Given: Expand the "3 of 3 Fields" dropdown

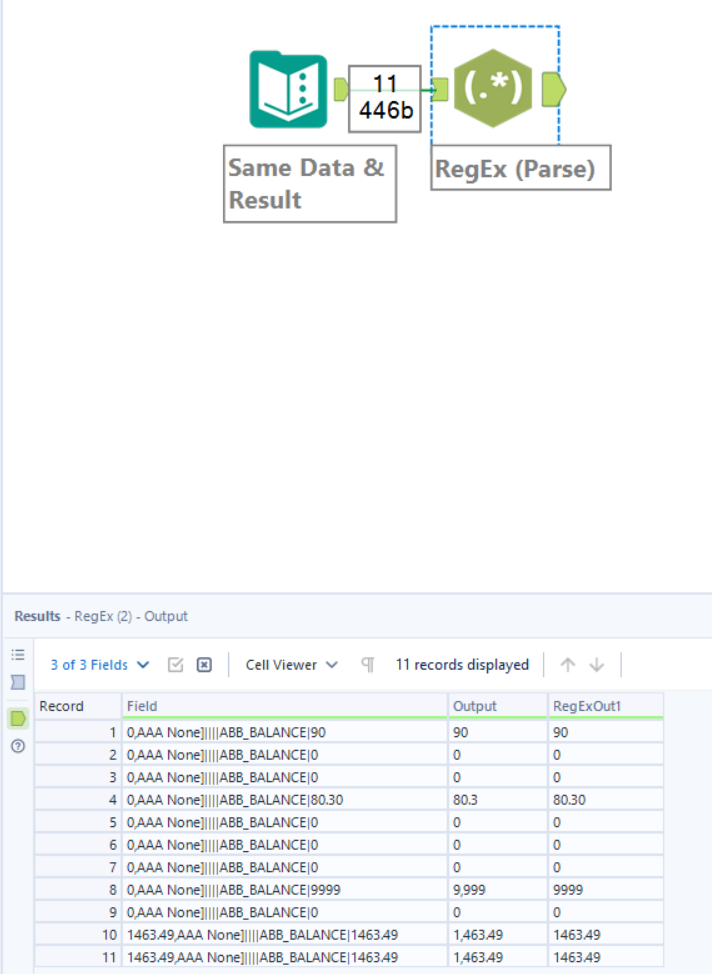Looking at the screenshot, I should pos(100,665).
